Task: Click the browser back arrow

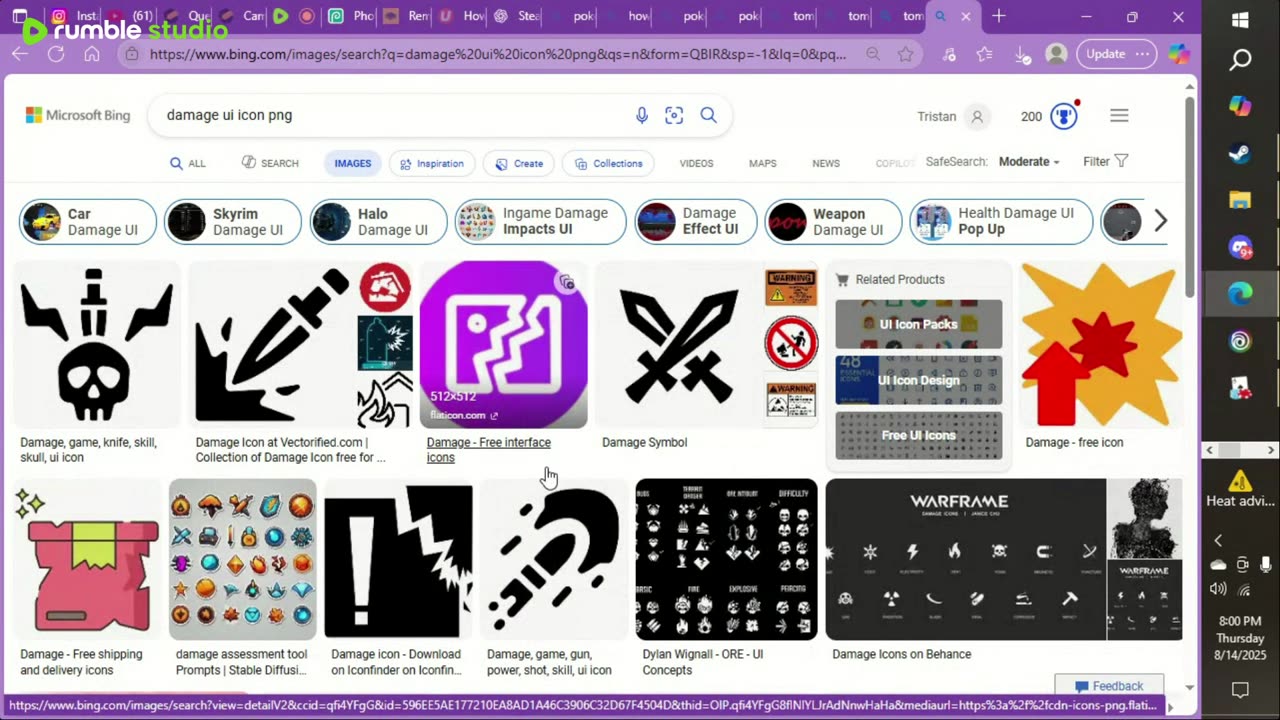Action: coord(21,54)
